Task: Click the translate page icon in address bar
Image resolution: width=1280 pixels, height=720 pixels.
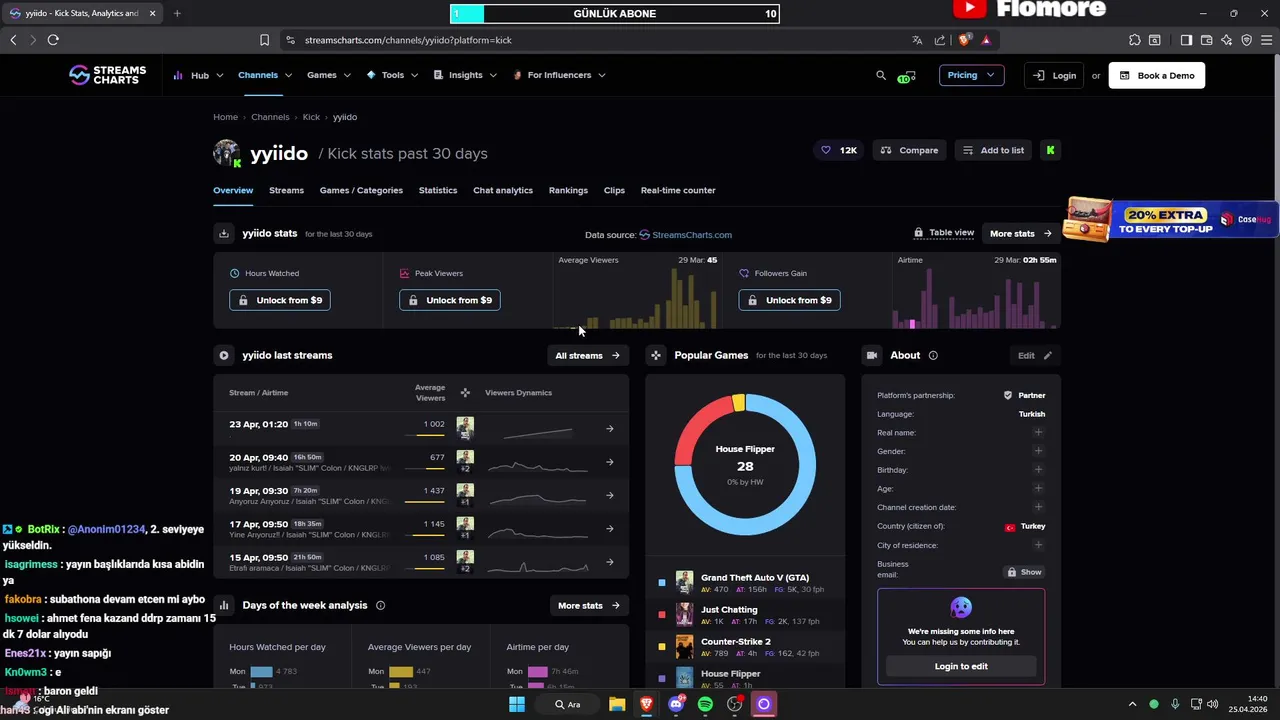Action: coord(917,40)
